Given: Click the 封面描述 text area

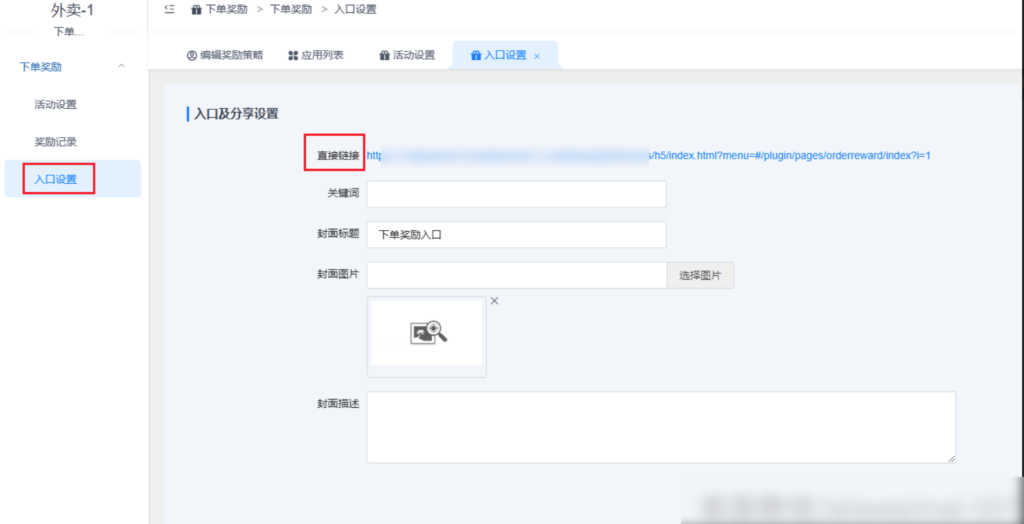Looking at the screenshot, I should [661, 427].
